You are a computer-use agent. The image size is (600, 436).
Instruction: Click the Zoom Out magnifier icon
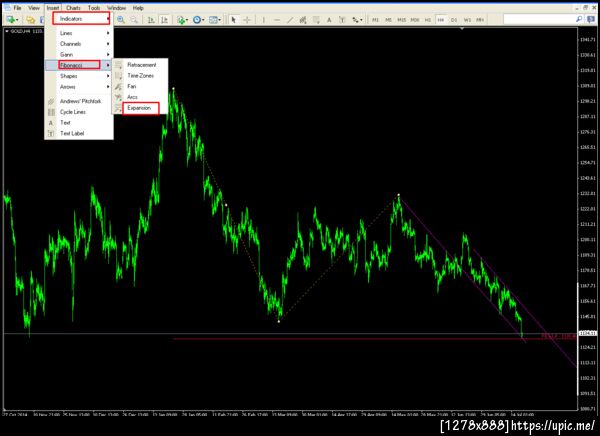click(134, 20)
